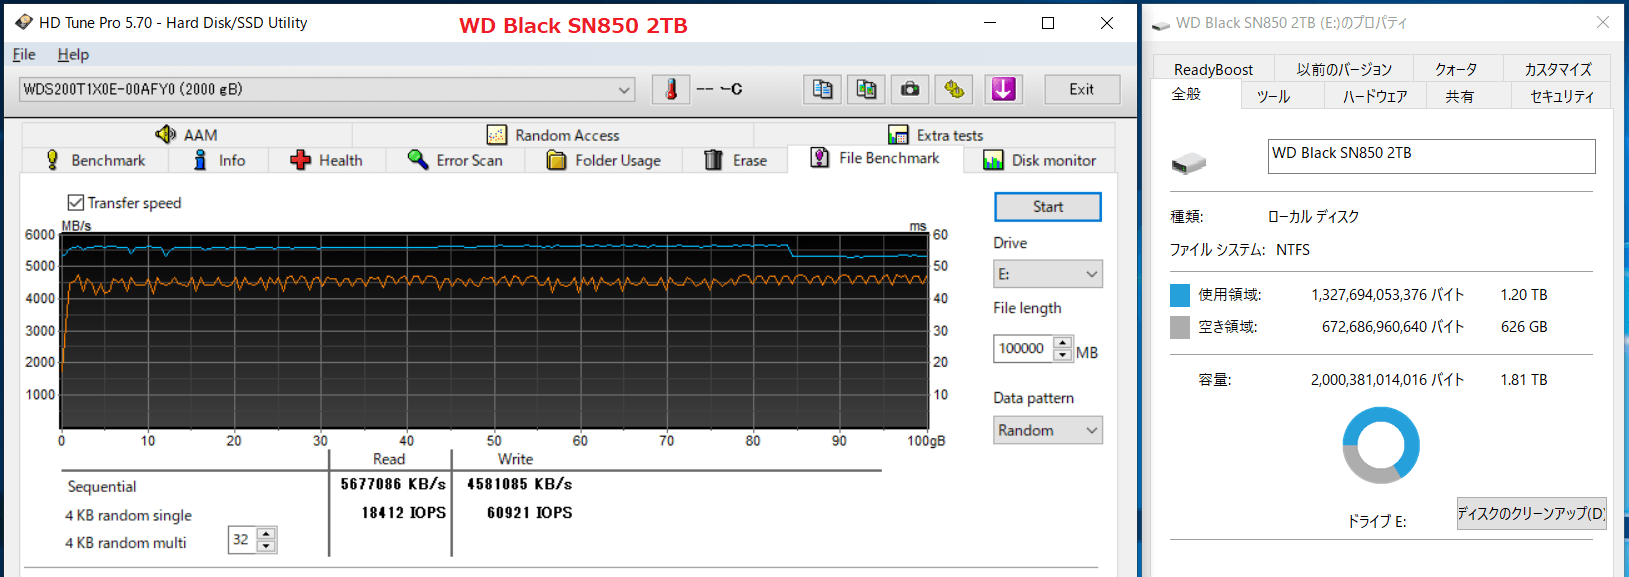Open the Extra tests tab
Screen dimensions: 1629x577
point(935,135)
